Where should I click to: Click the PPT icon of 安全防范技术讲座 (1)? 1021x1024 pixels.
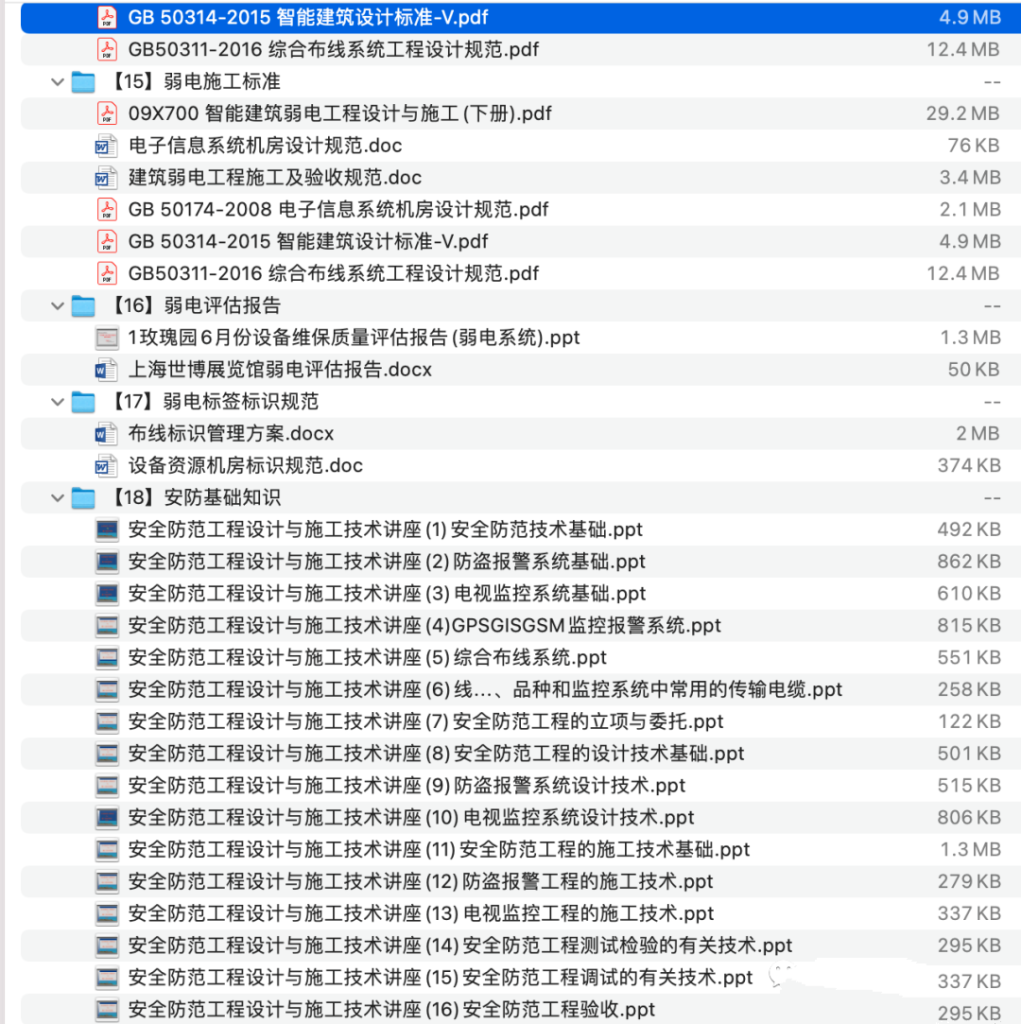tap(106, 529)
